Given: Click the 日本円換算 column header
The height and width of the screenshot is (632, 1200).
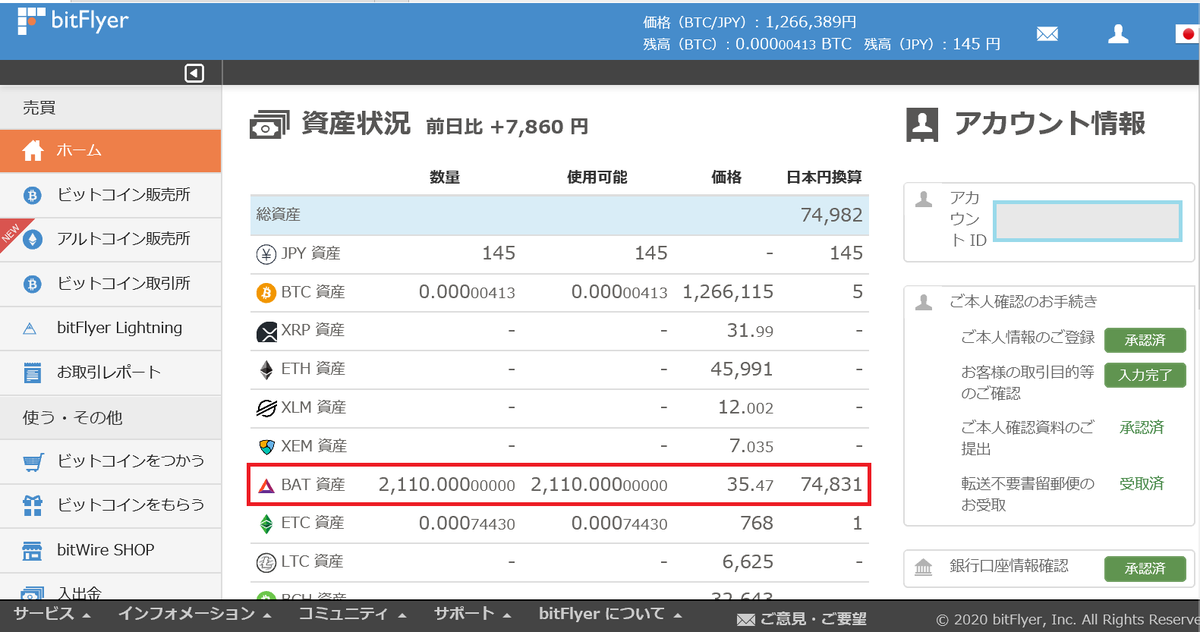Looking at the screenshot, I should coord(824,177).
